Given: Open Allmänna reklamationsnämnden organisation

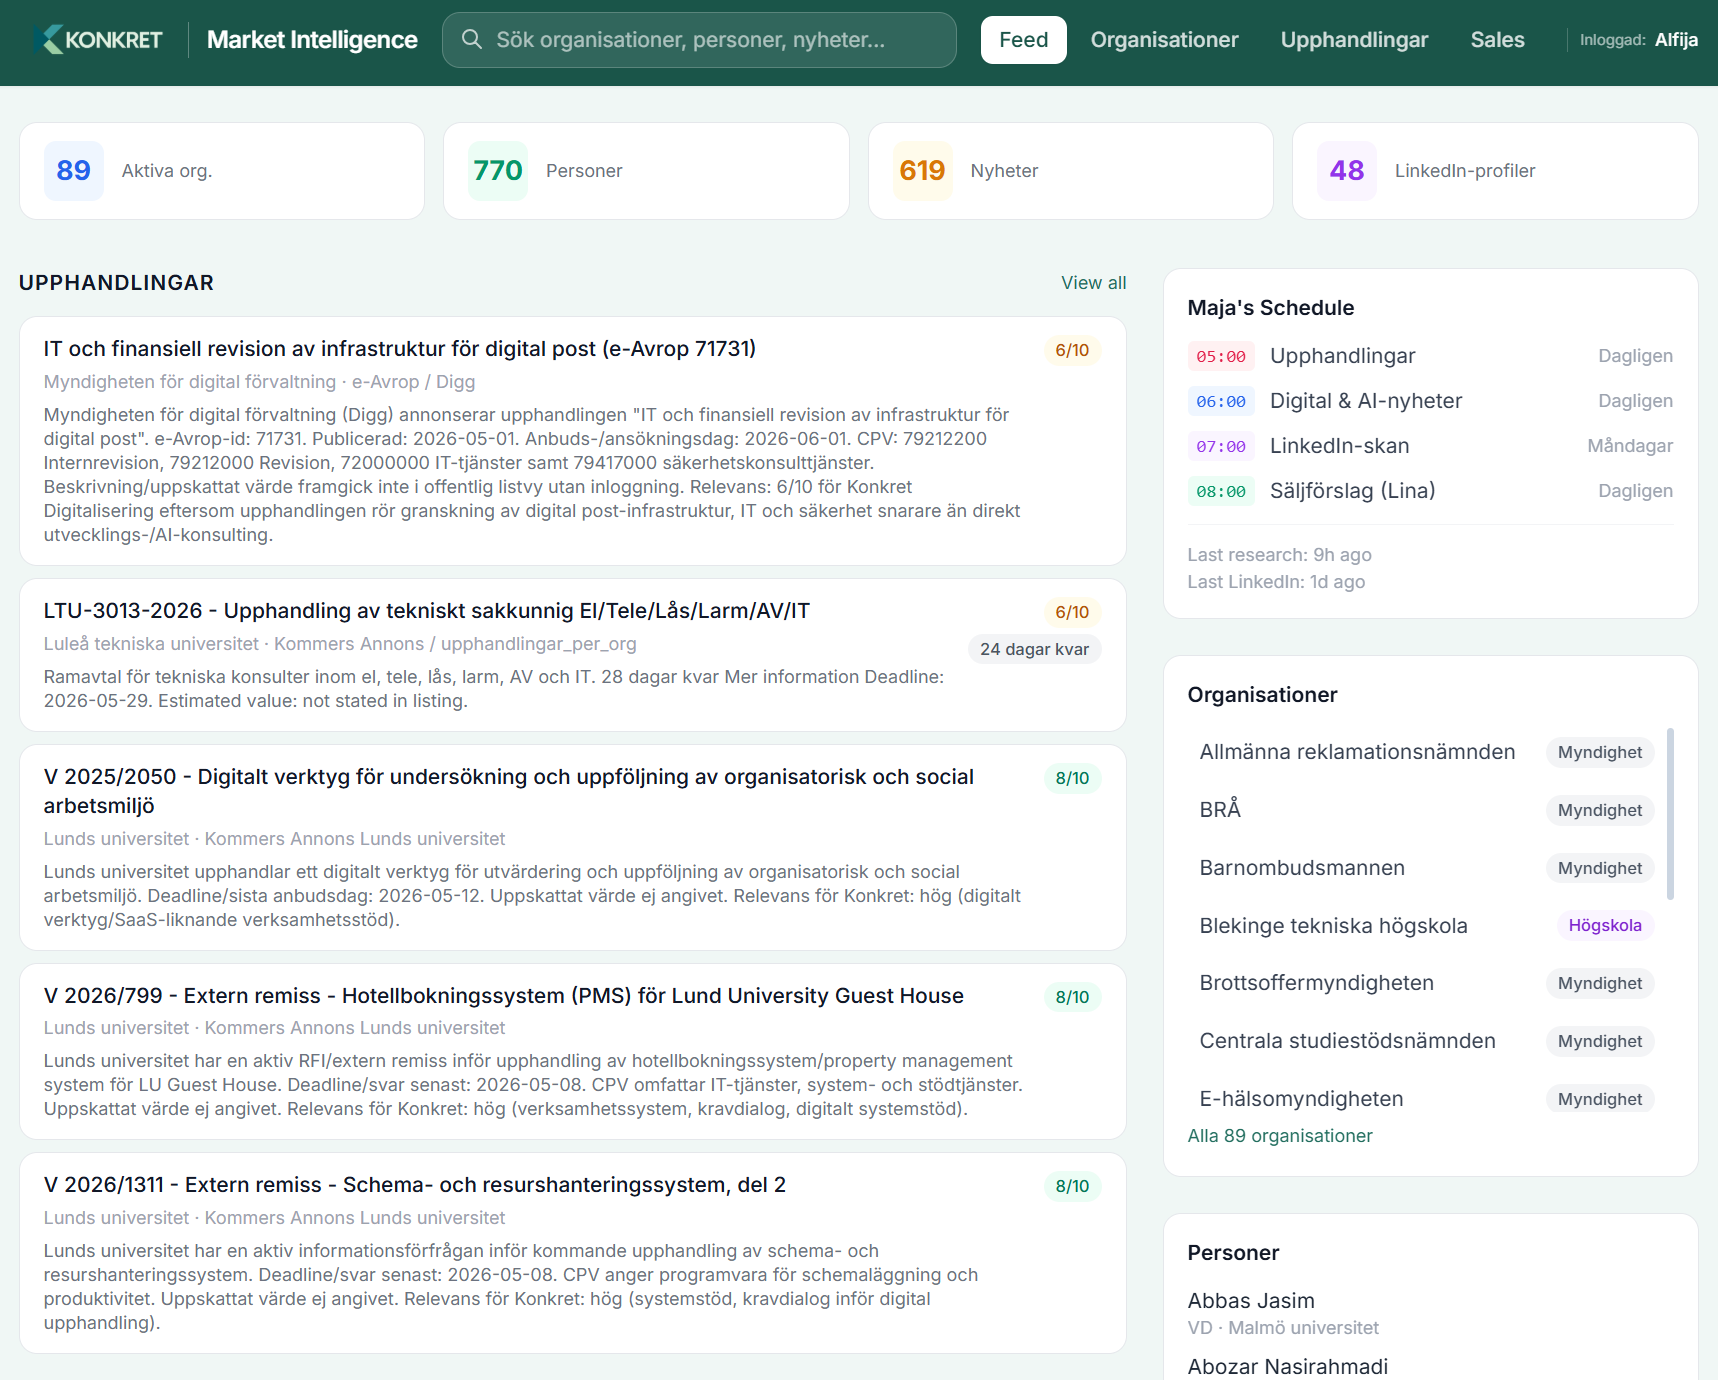Looking at the screenshot, I should pos(1357,752).
